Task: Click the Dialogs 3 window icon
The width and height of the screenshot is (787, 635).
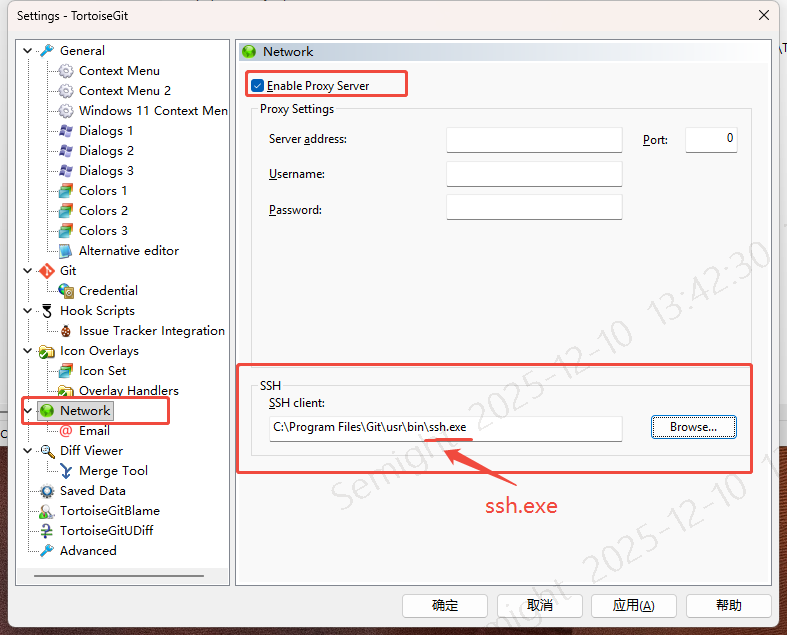Action: [66, 171]
